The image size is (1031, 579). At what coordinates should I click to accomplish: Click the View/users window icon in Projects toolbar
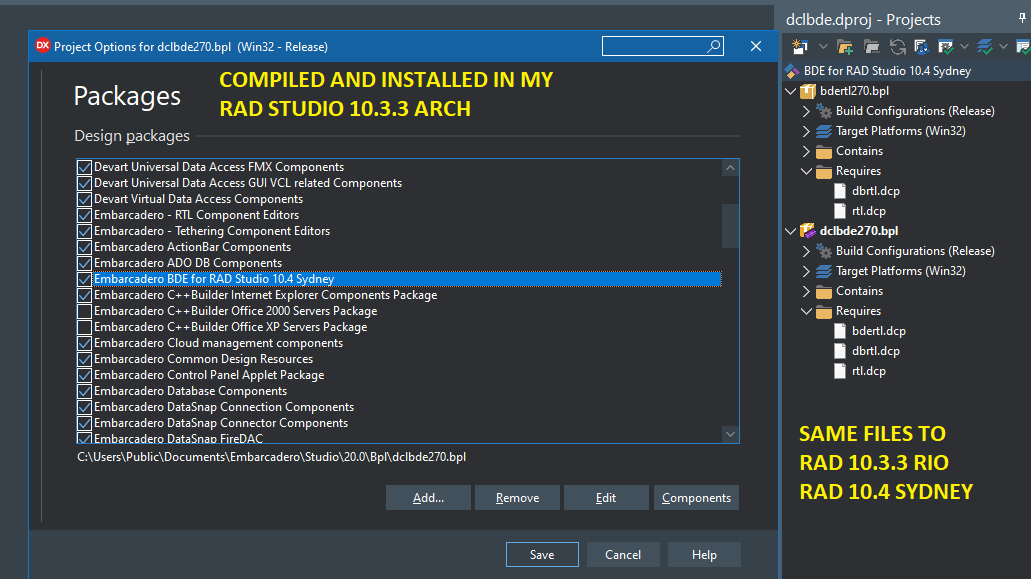tap(921, 47)
